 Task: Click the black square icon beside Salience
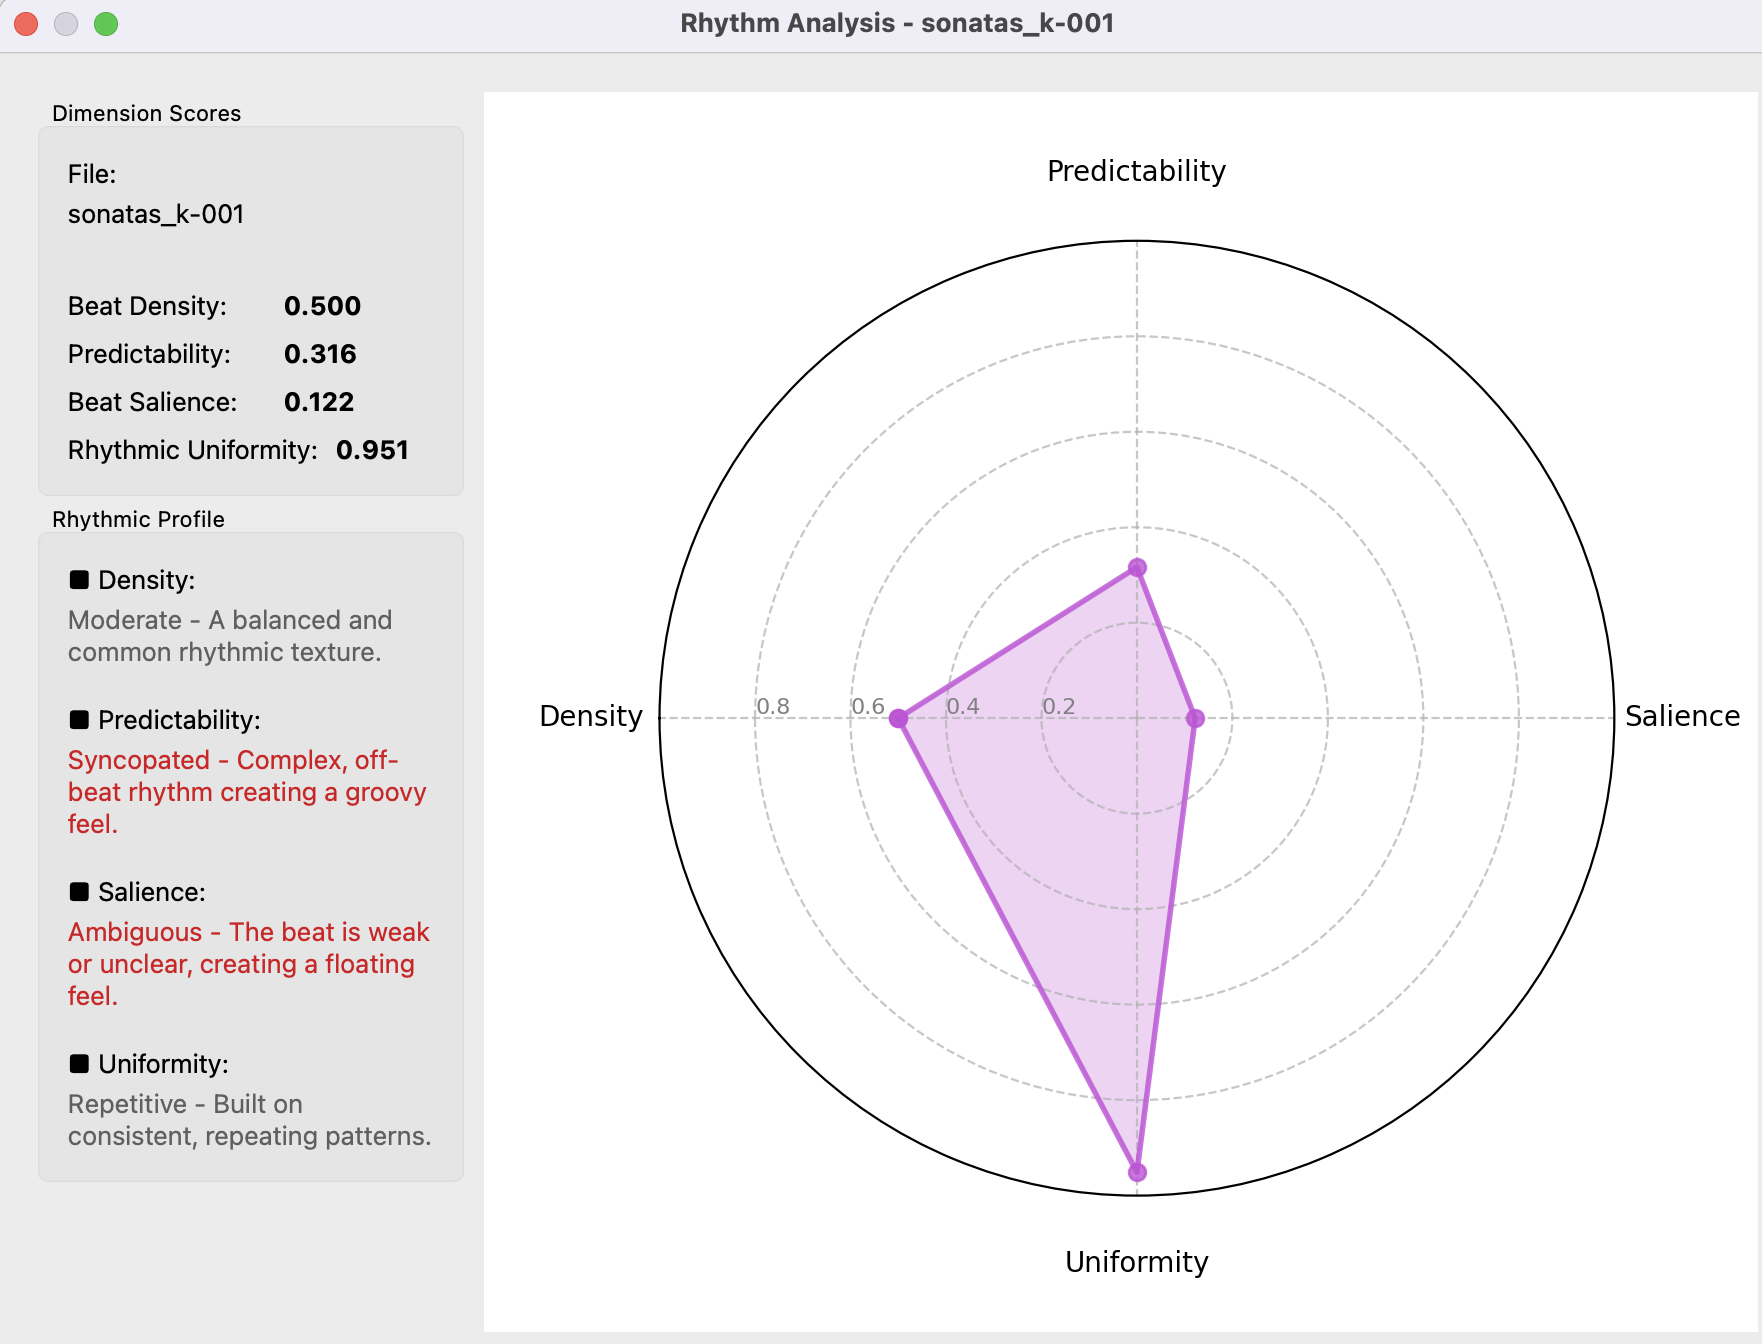[x=79, y=892]
